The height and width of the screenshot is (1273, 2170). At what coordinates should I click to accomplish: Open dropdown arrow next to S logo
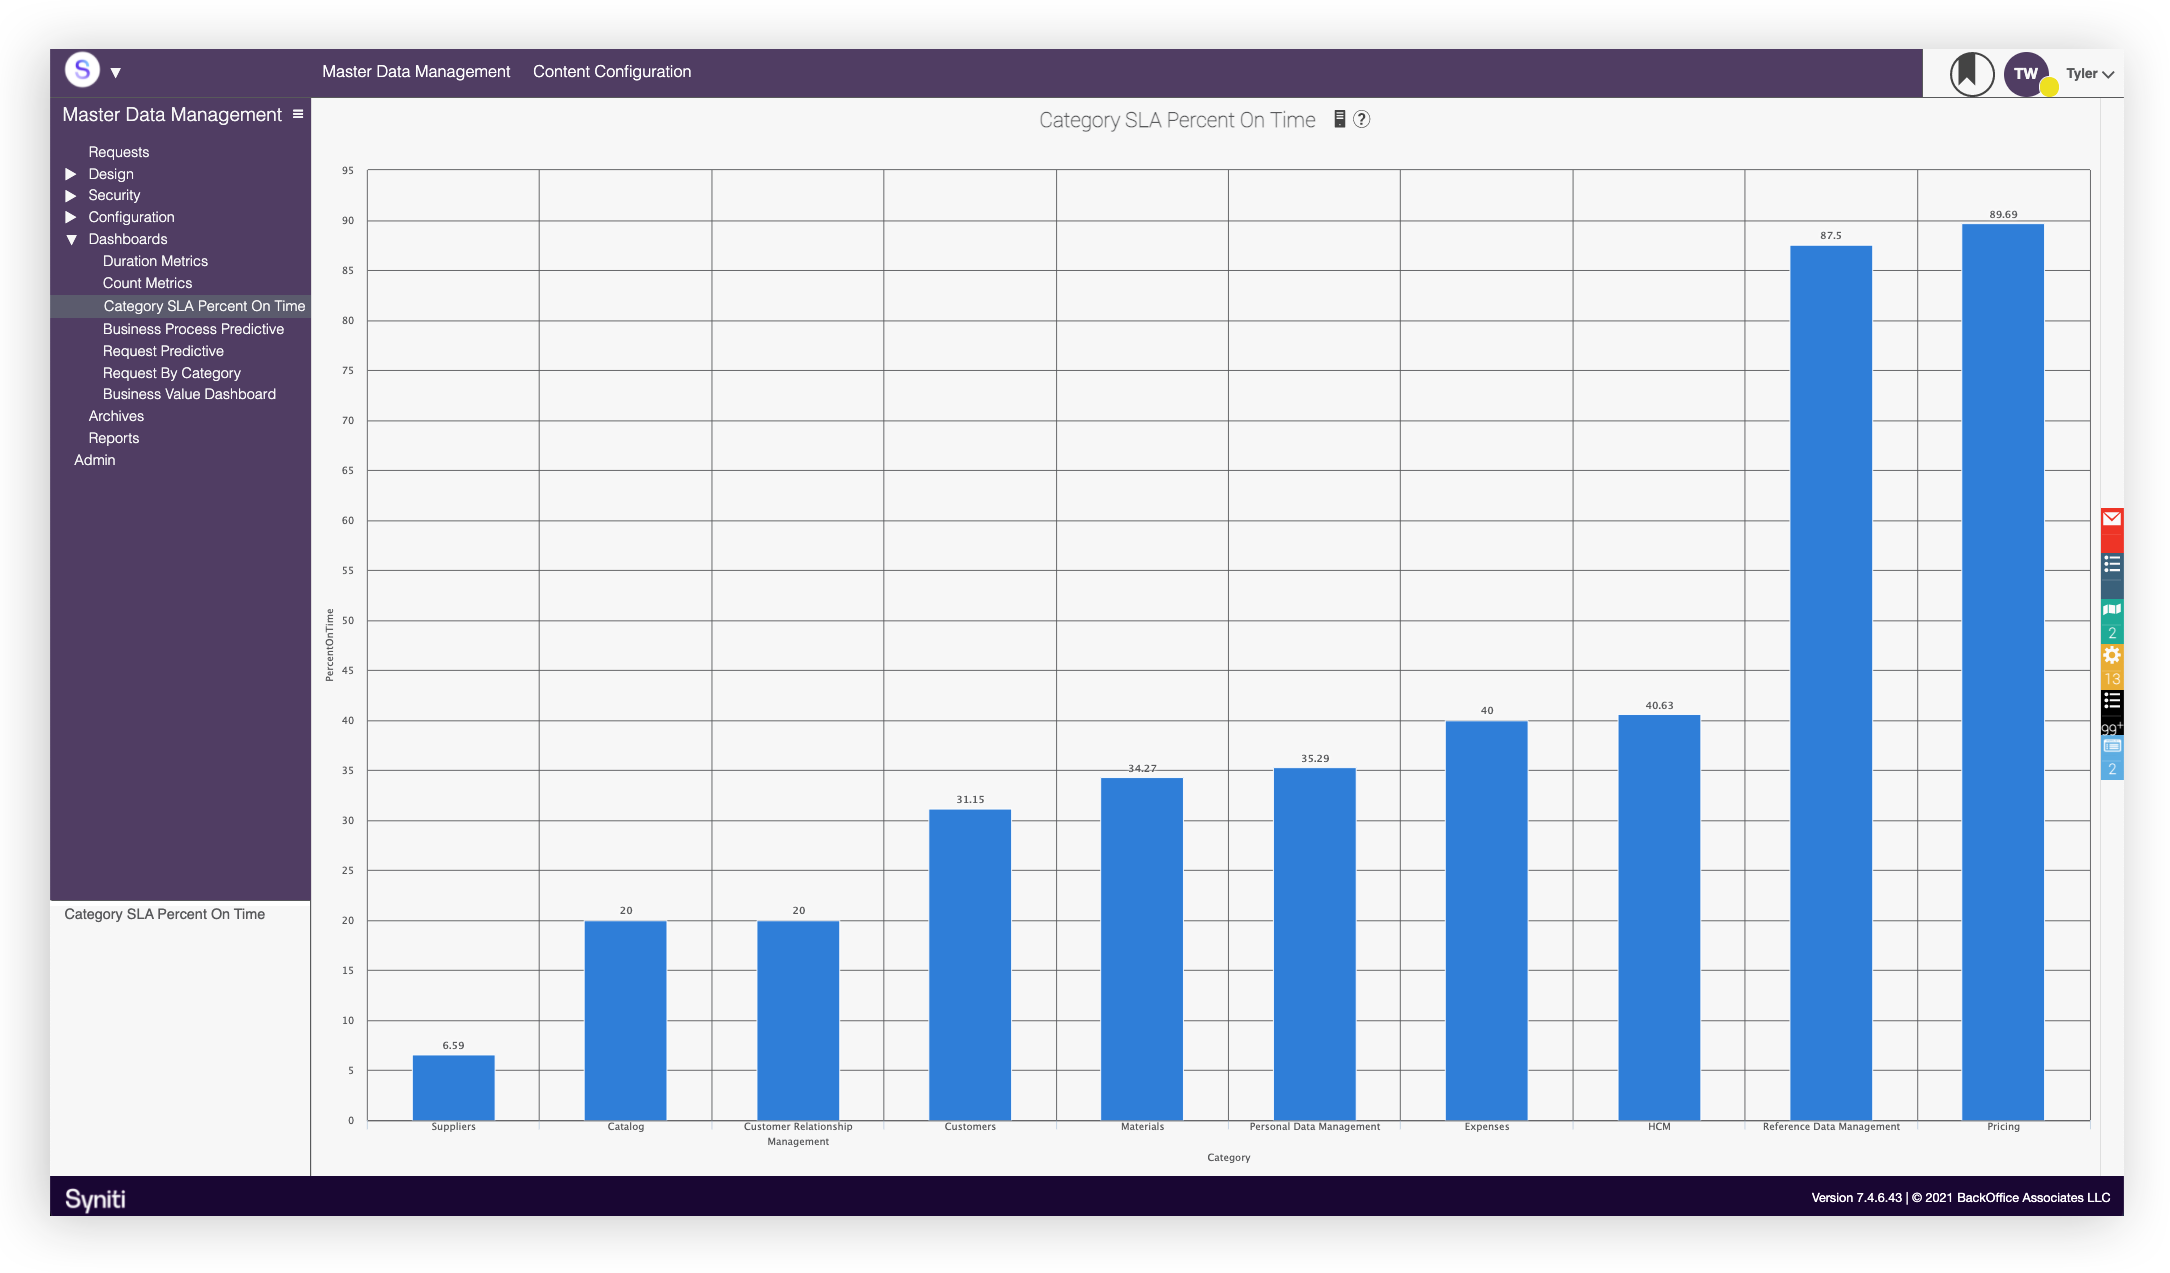tap(116, 73)
